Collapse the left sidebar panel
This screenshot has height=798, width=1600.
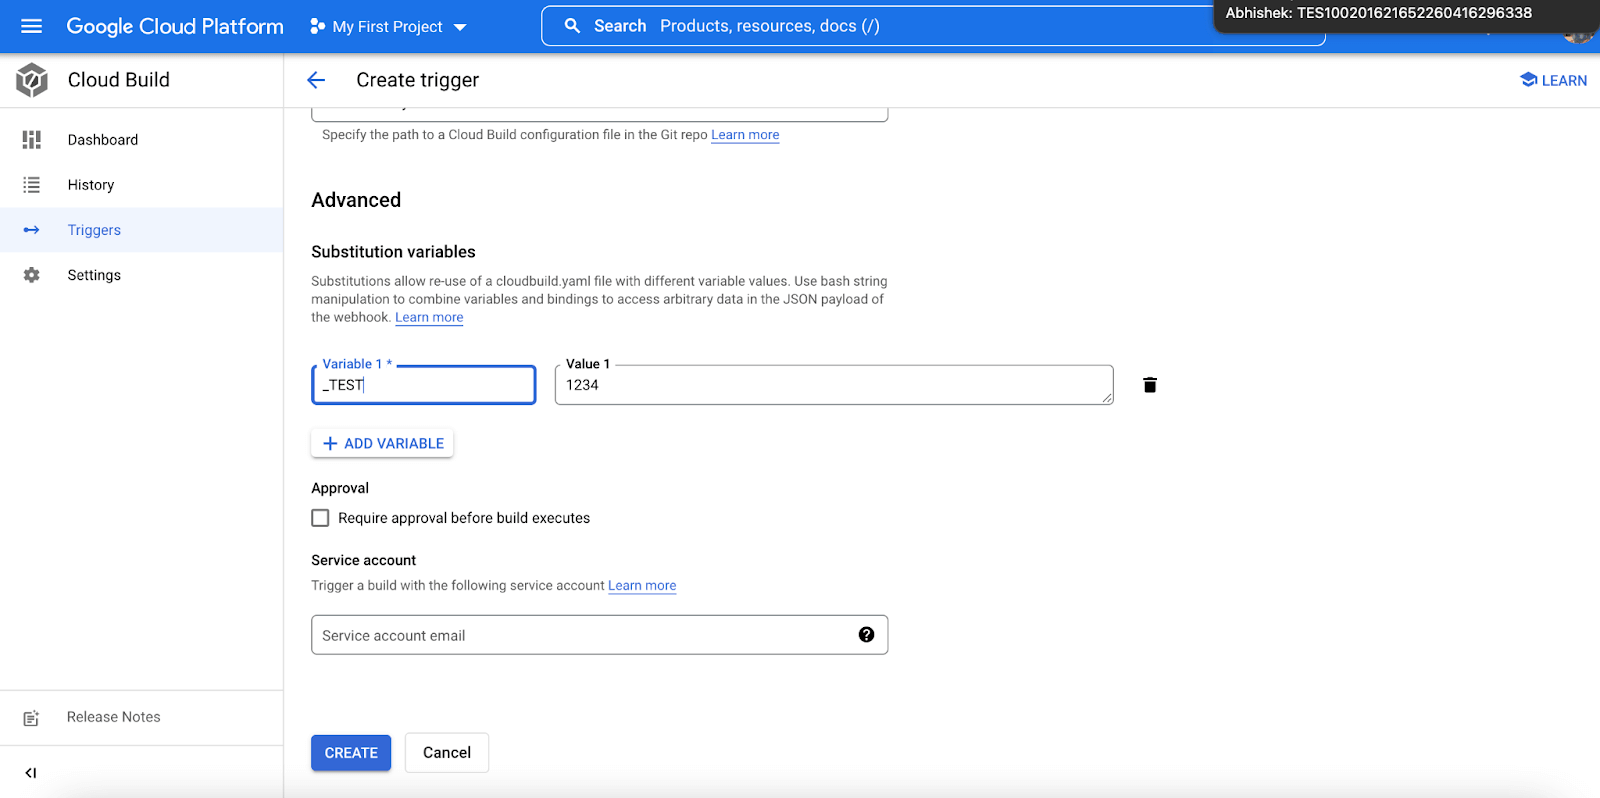point(31,772)
